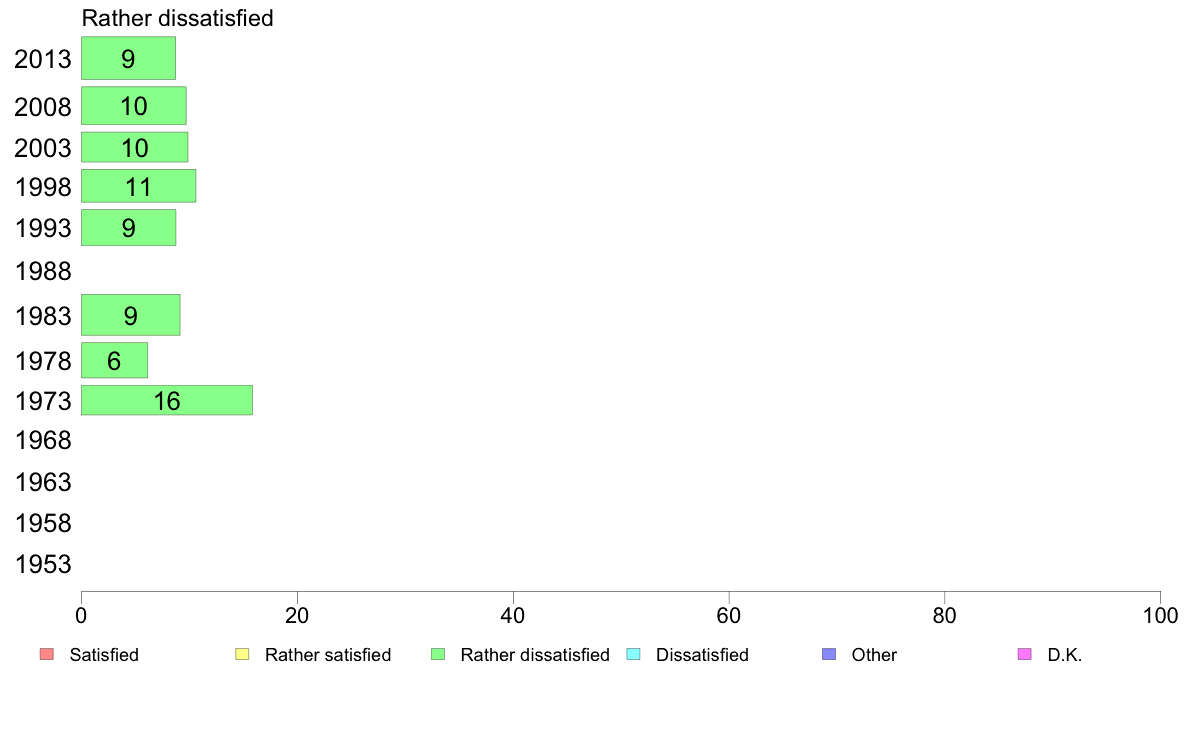Viewport: 1188px width, 736px height.
Task: Click the 1973 bar showing 16
Action: point(166,400)
